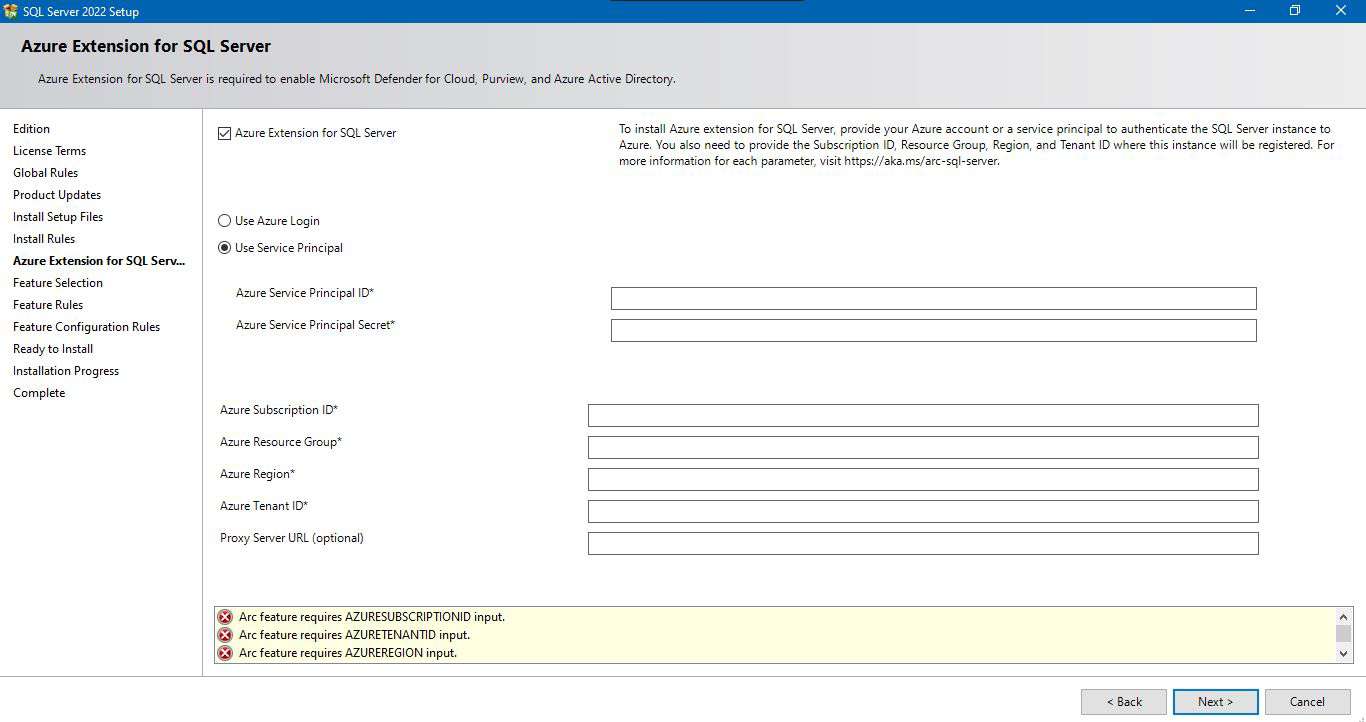This screenshot has height=722, width=1366.
Task: Click the AZURESUBSCRIPTIONID error message text
Action: tap(372, 617)
